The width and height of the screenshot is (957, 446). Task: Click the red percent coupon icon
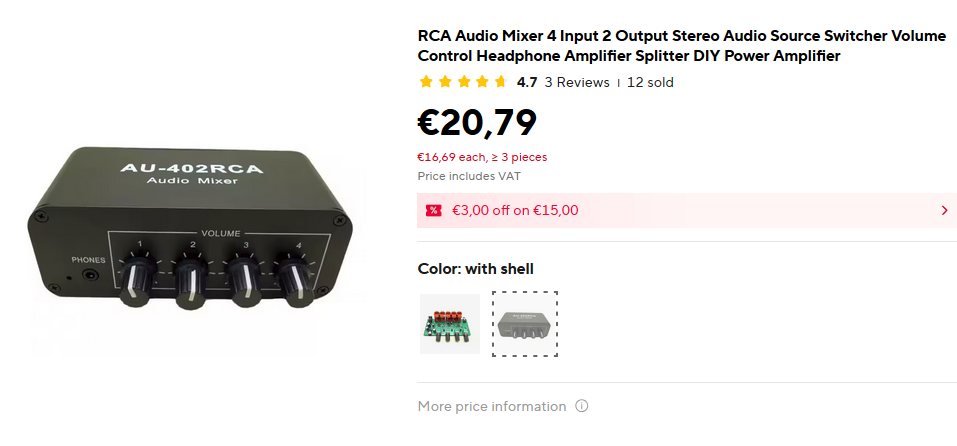click(x=433, y=210)
